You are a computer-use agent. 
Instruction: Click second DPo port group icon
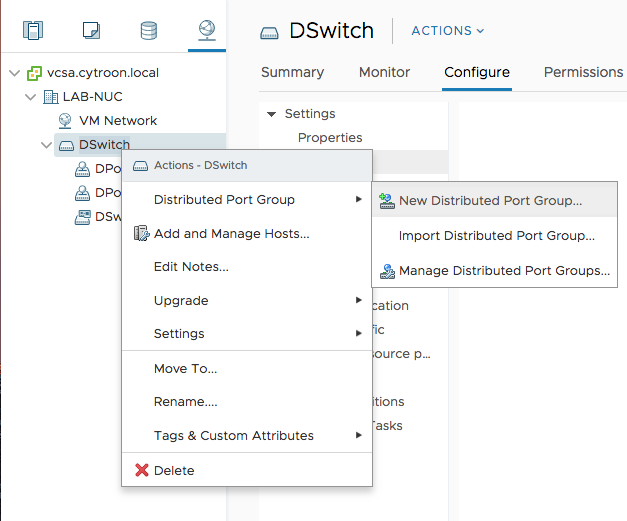point(82,193)
